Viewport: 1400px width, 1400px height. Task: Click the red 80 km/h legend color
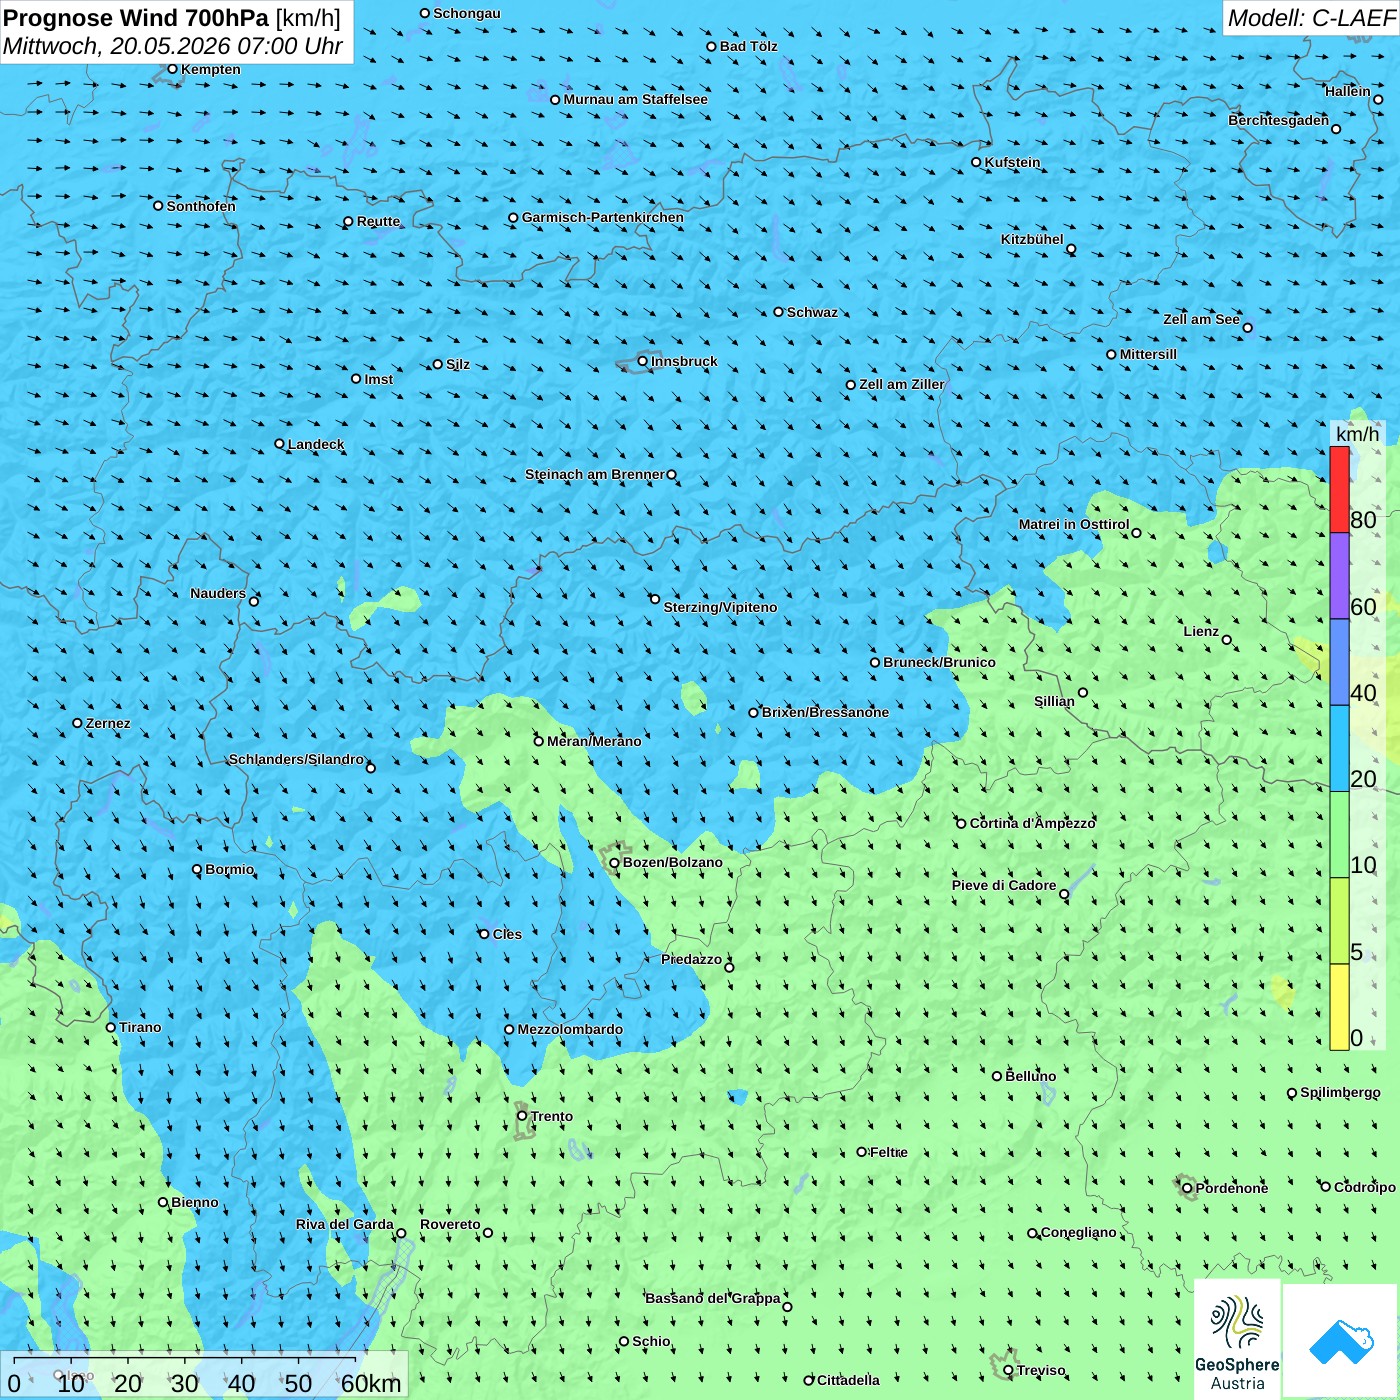(x=1339, y=489)
